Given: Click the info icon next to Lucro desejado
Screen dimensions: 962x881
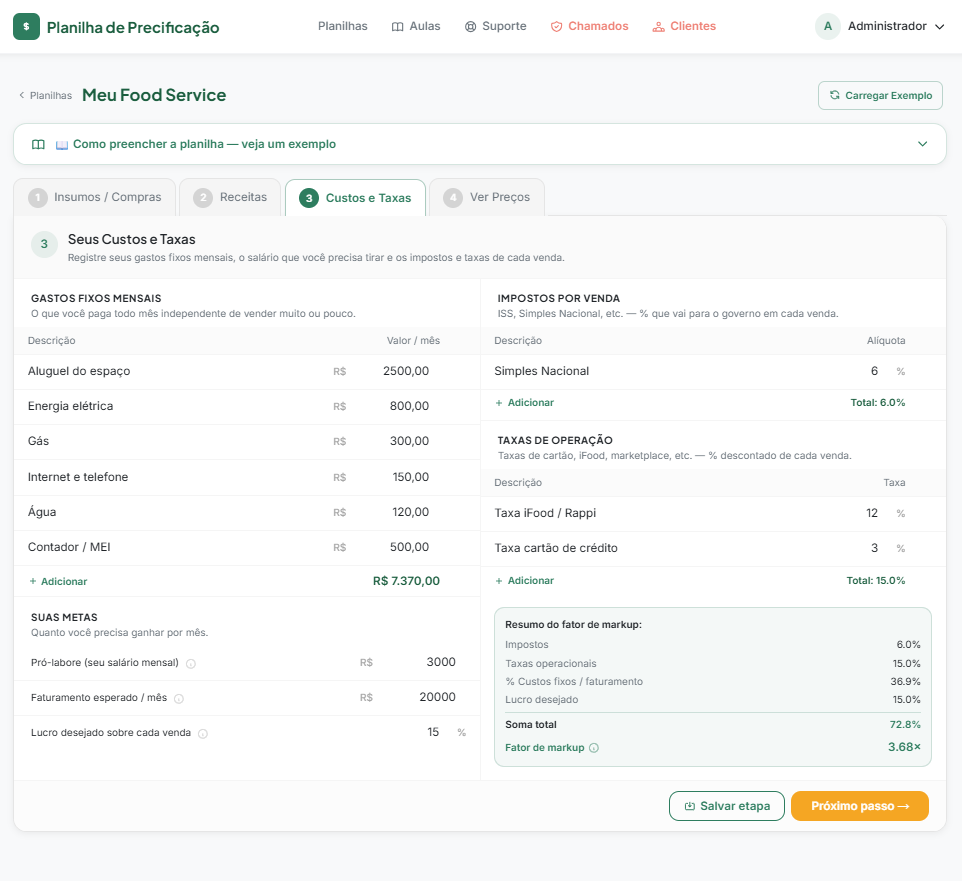Looking at the screenshot, I should coord(203,734).
